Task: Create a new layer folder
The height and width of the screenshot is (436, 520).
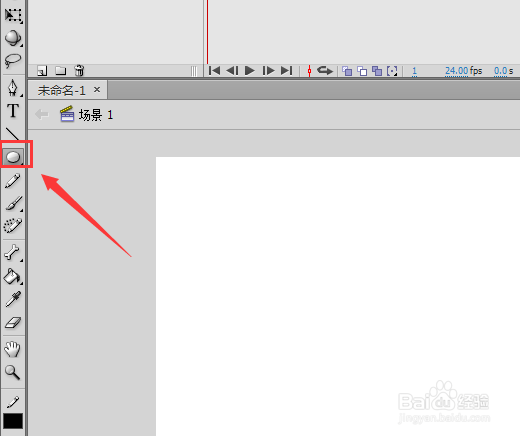Action: [x=61, y=71]
